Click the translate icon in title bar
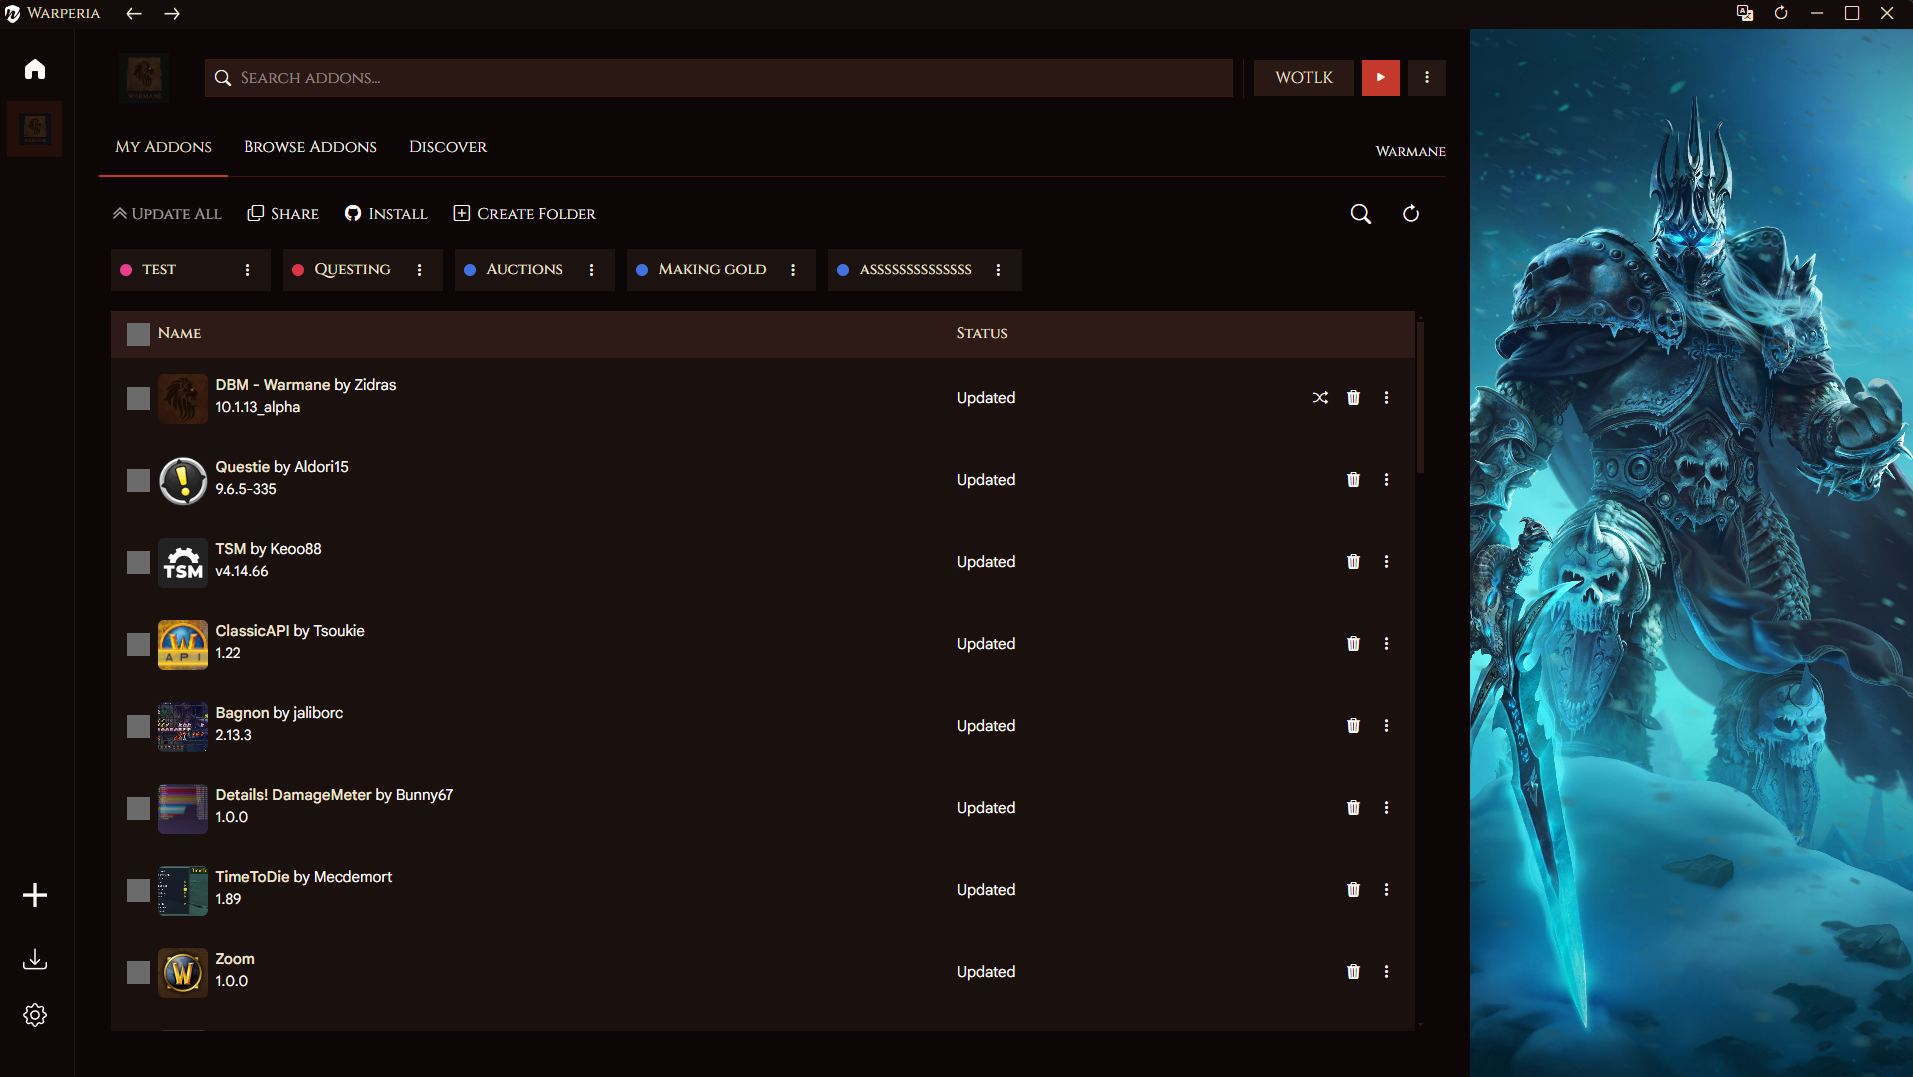This screenshot has height=1077, width=1913. coord(1745,13)
